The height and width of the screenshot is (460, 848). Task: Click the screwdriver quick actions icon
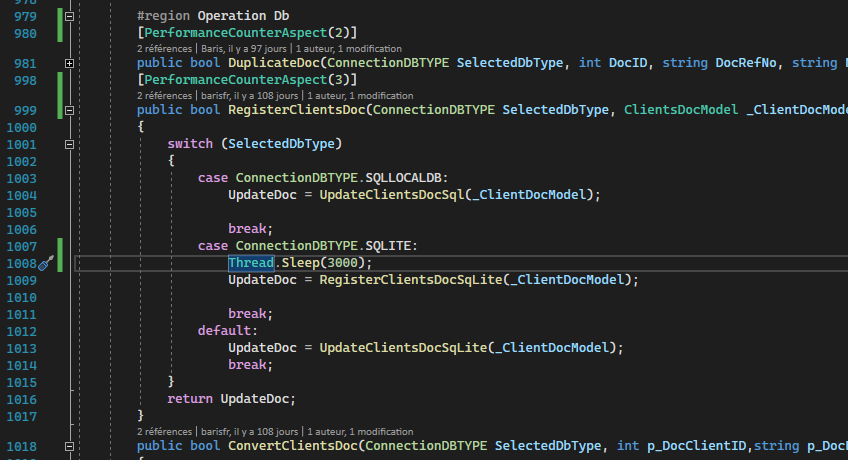46,263
